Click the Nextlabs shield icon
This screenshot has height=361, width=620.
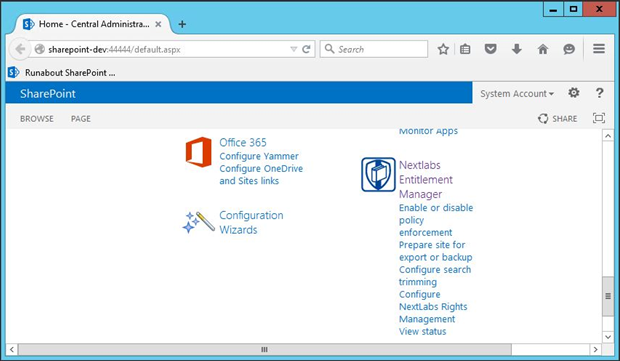378,174
